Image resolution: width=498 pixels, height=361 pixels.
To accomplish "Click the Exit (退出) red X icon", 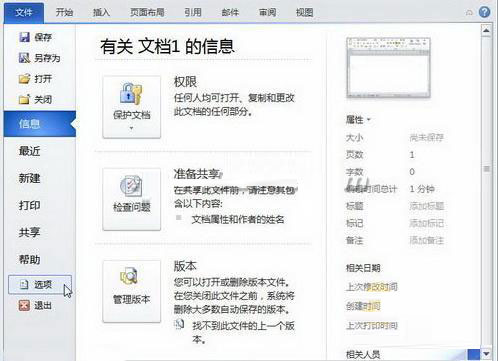I will coord(24,305).
